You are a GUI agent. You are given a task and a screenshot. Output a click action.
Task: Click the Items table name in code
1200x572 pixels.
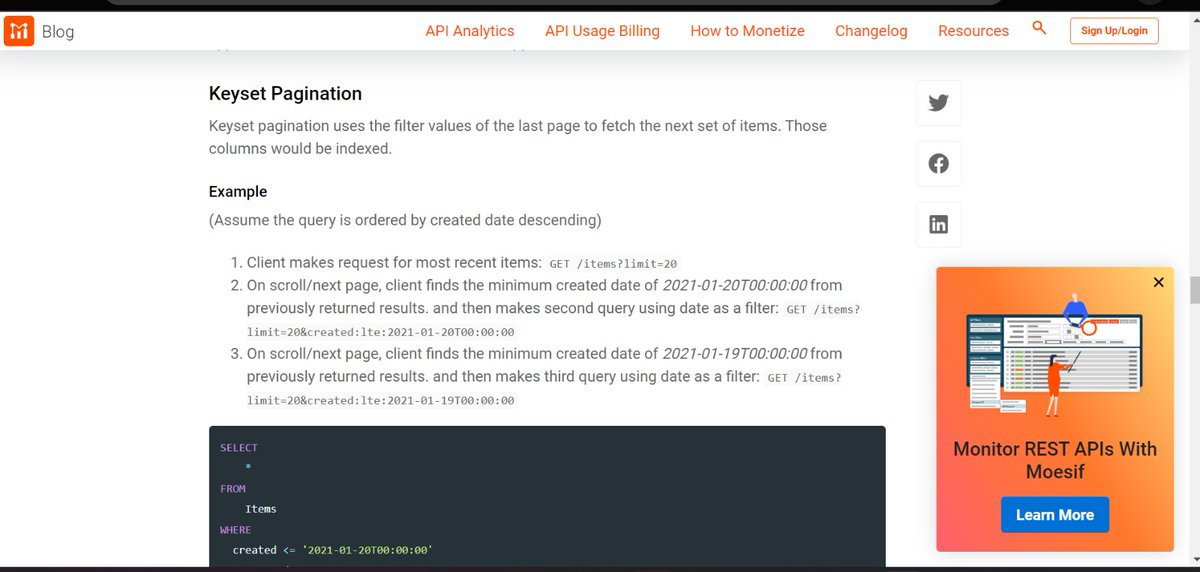pos(261,509)
